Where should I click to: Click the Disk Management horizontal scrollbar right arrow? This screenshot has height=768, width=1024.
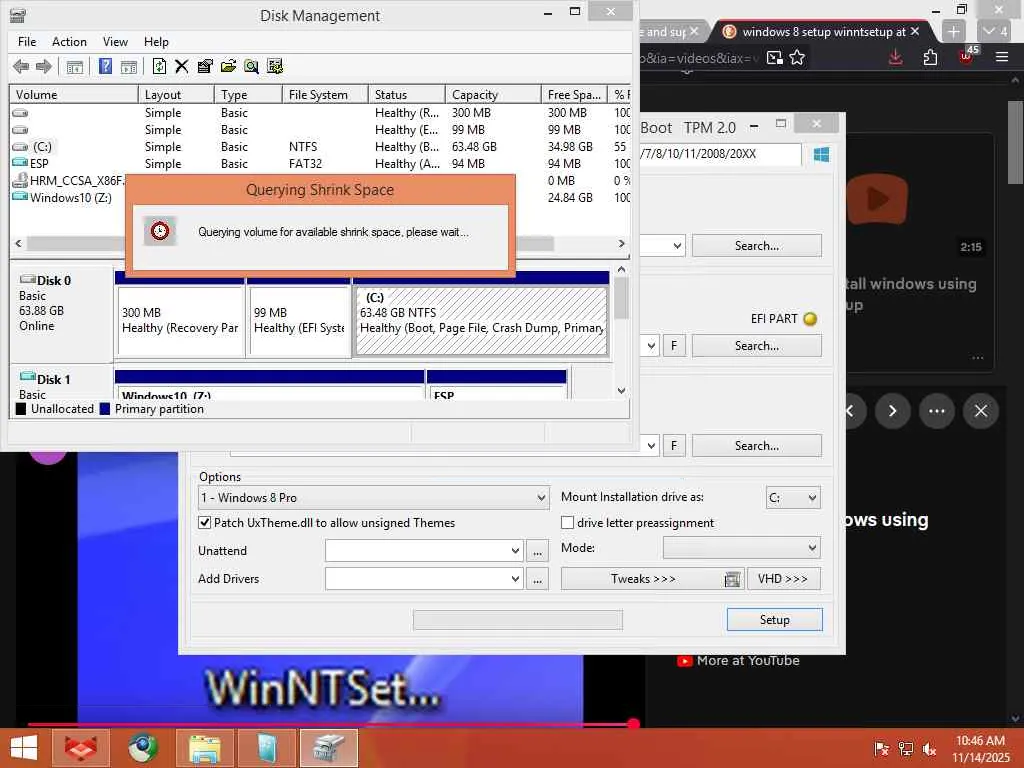click(622, 244)
